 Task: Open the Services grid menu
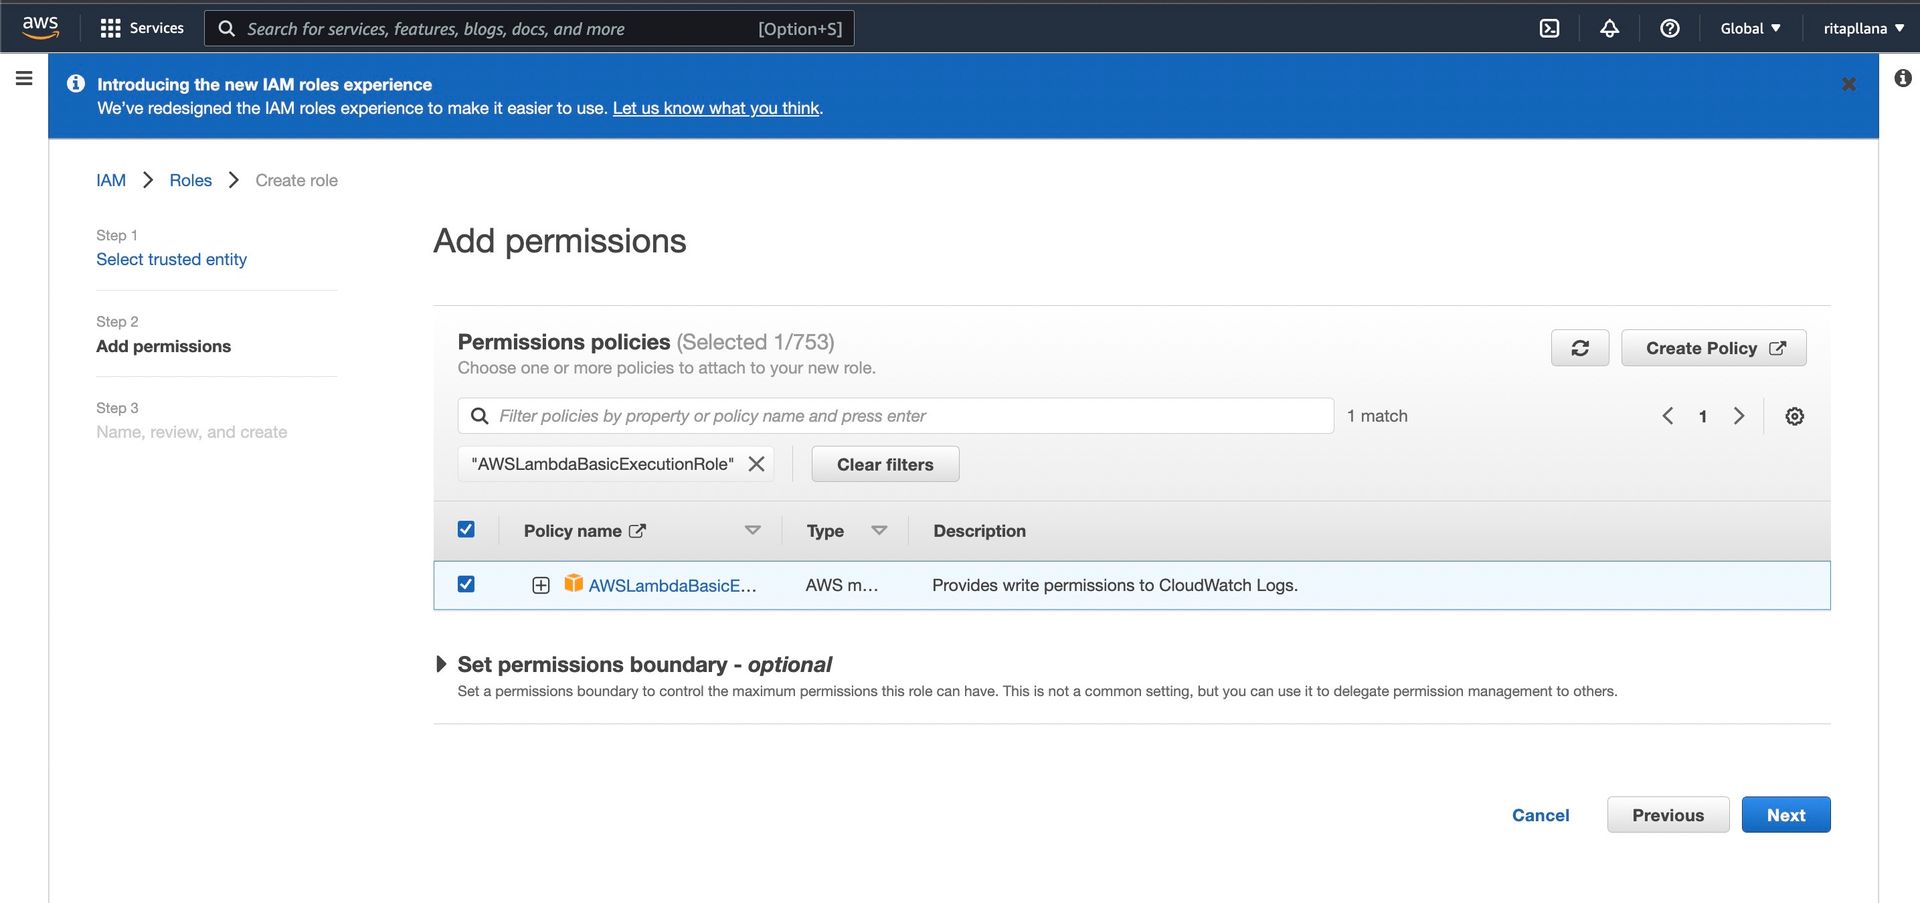click(x=142, y=28)
